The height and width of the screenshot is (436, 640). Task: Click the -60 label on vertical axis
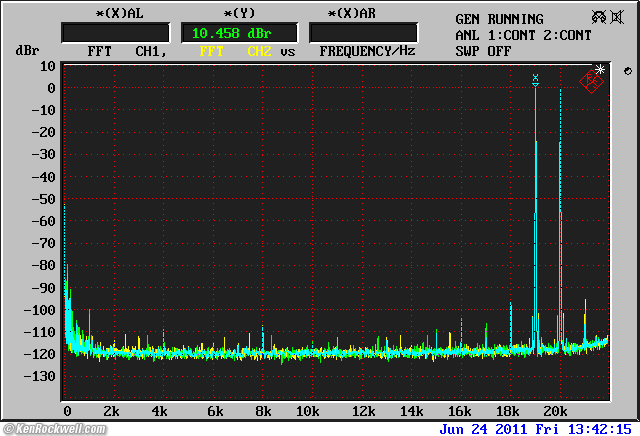click(x=44, y=221)
